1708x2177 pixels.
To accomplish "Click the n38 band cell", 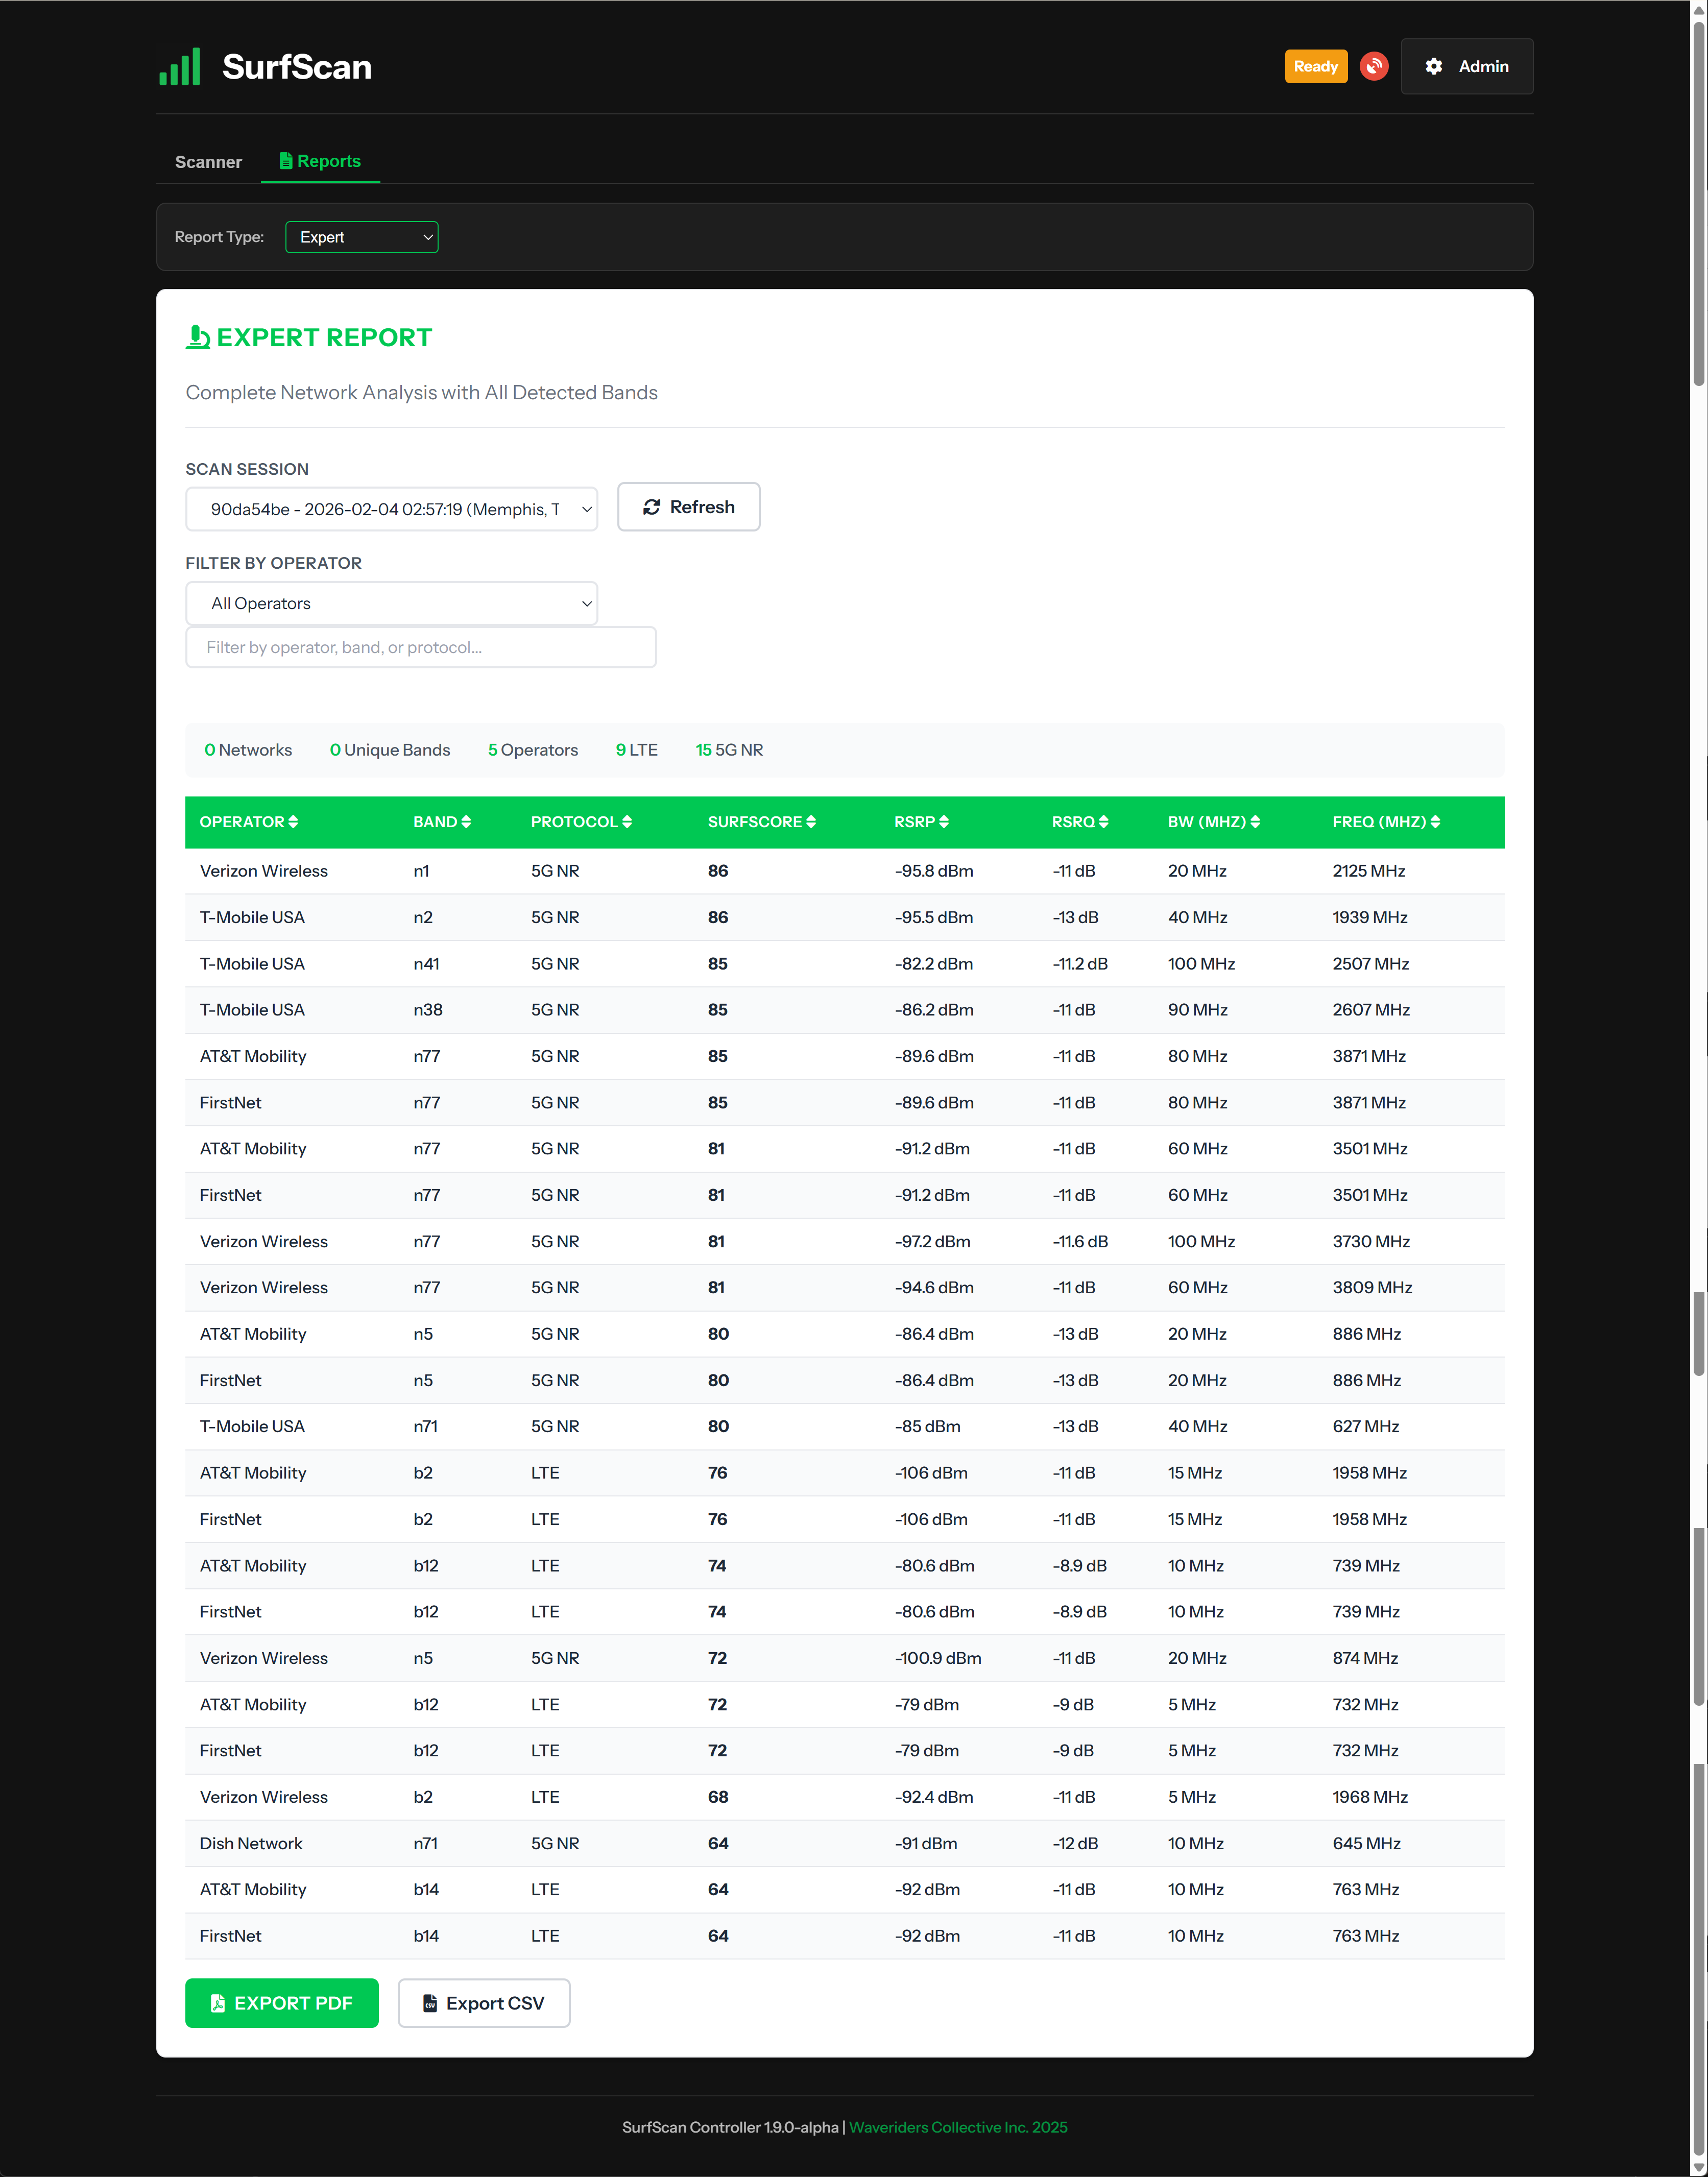I will tap(428, 1010).
